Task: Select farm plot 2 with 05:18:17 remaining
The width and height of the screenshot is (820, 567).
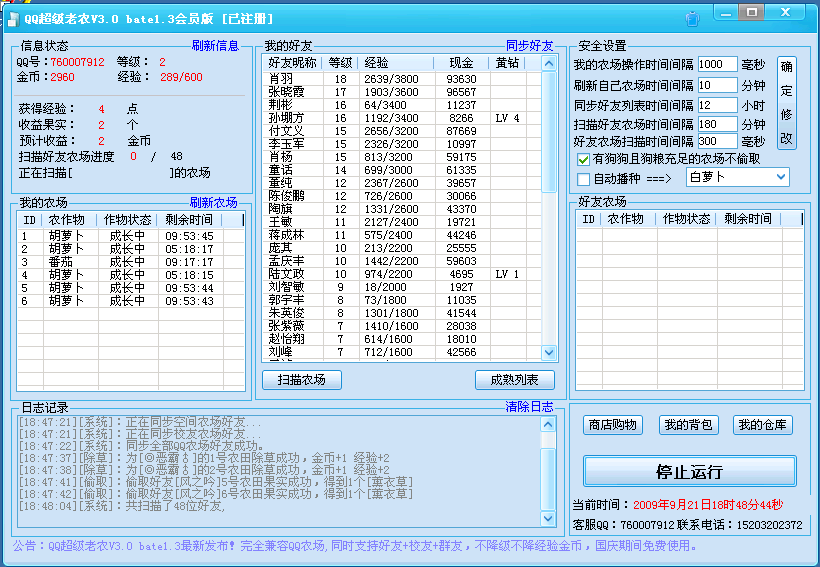Action: click(131, 249)
